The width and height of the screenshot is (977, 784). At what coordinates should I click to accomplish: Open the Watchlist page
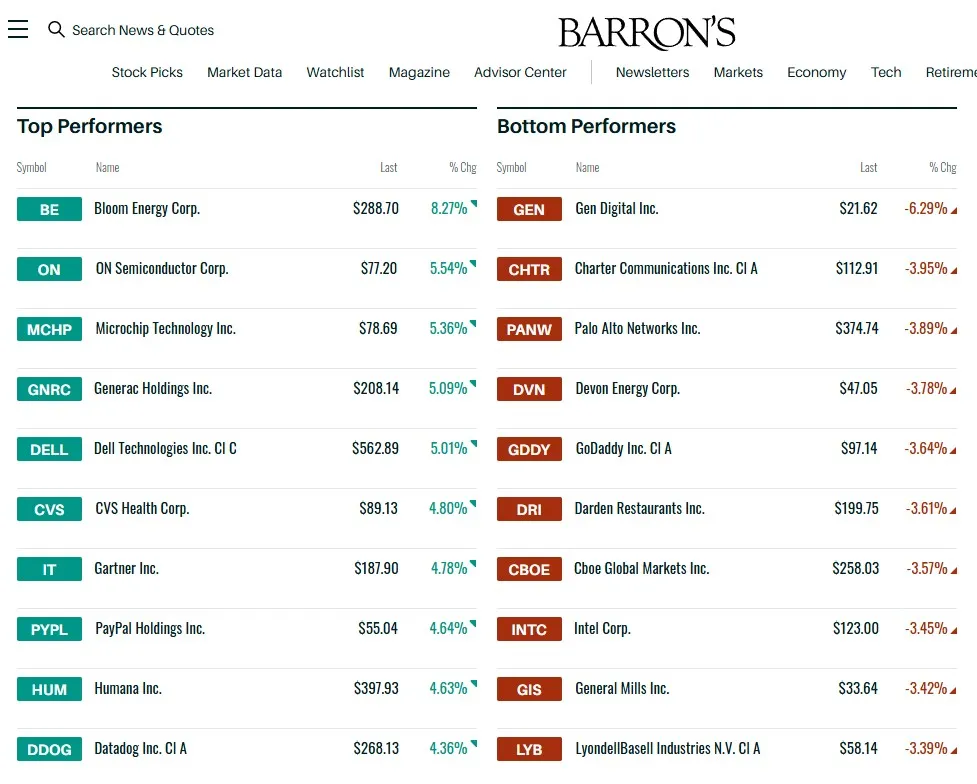click(335, 72)
